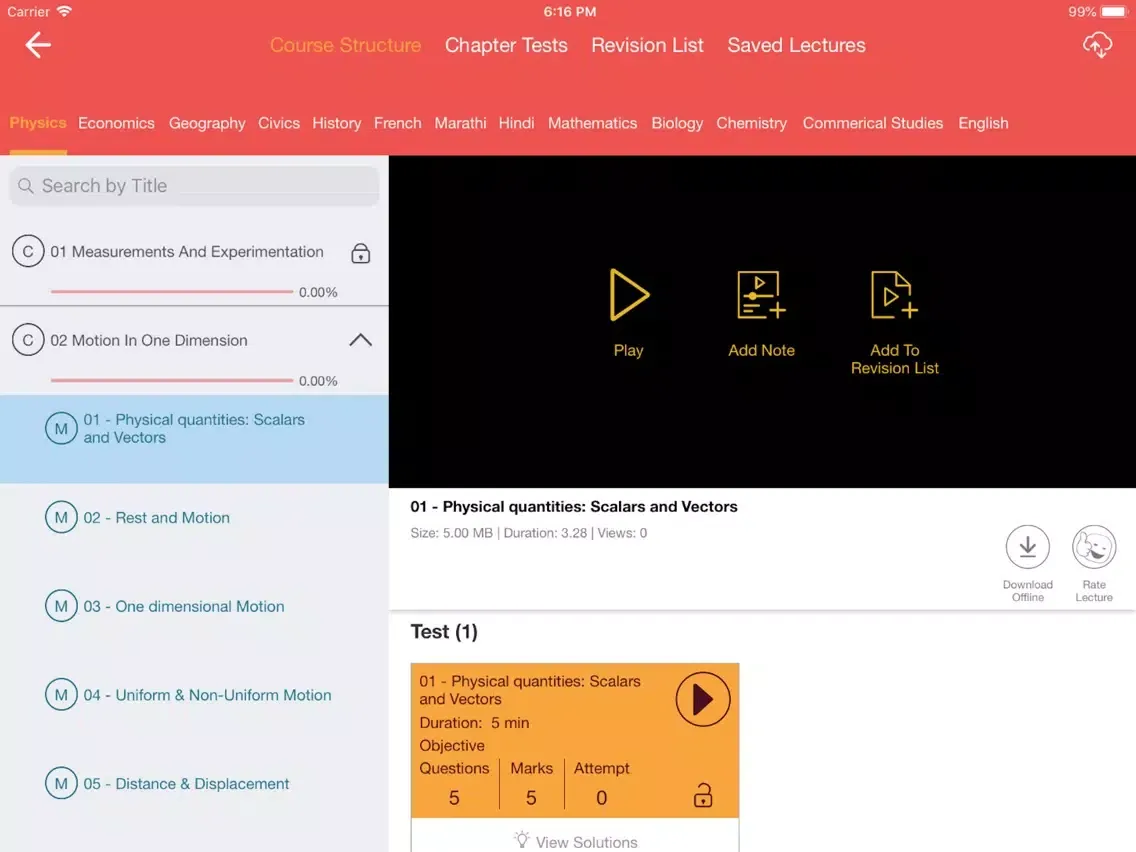Click the video title below the player
Viewport: 1136px width, 852px height.
(x=573, y=506)
